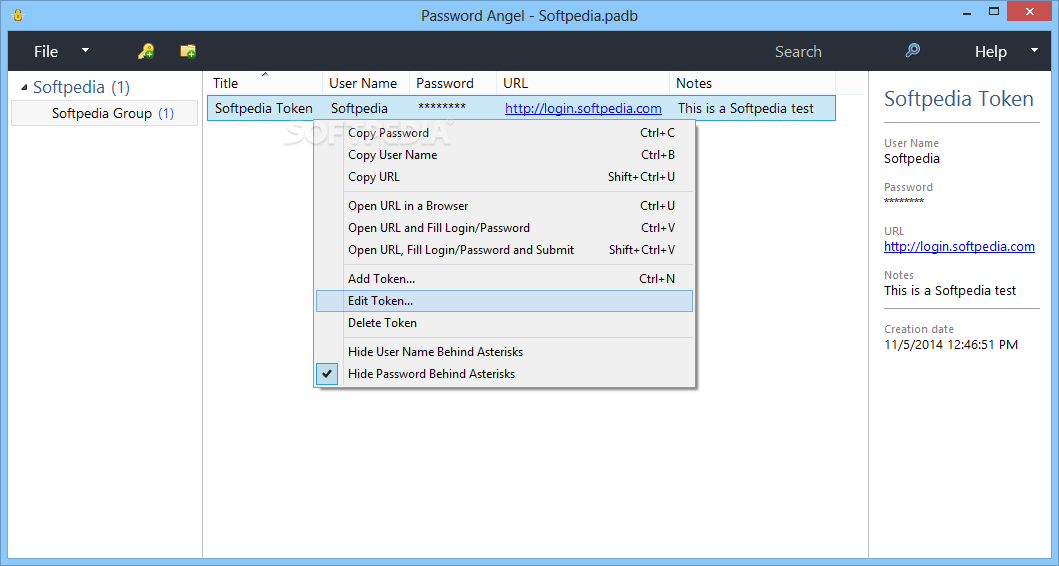Toggle Hide User Name Behind Asterisks
1059x566 pixels.
coord(505,352)
